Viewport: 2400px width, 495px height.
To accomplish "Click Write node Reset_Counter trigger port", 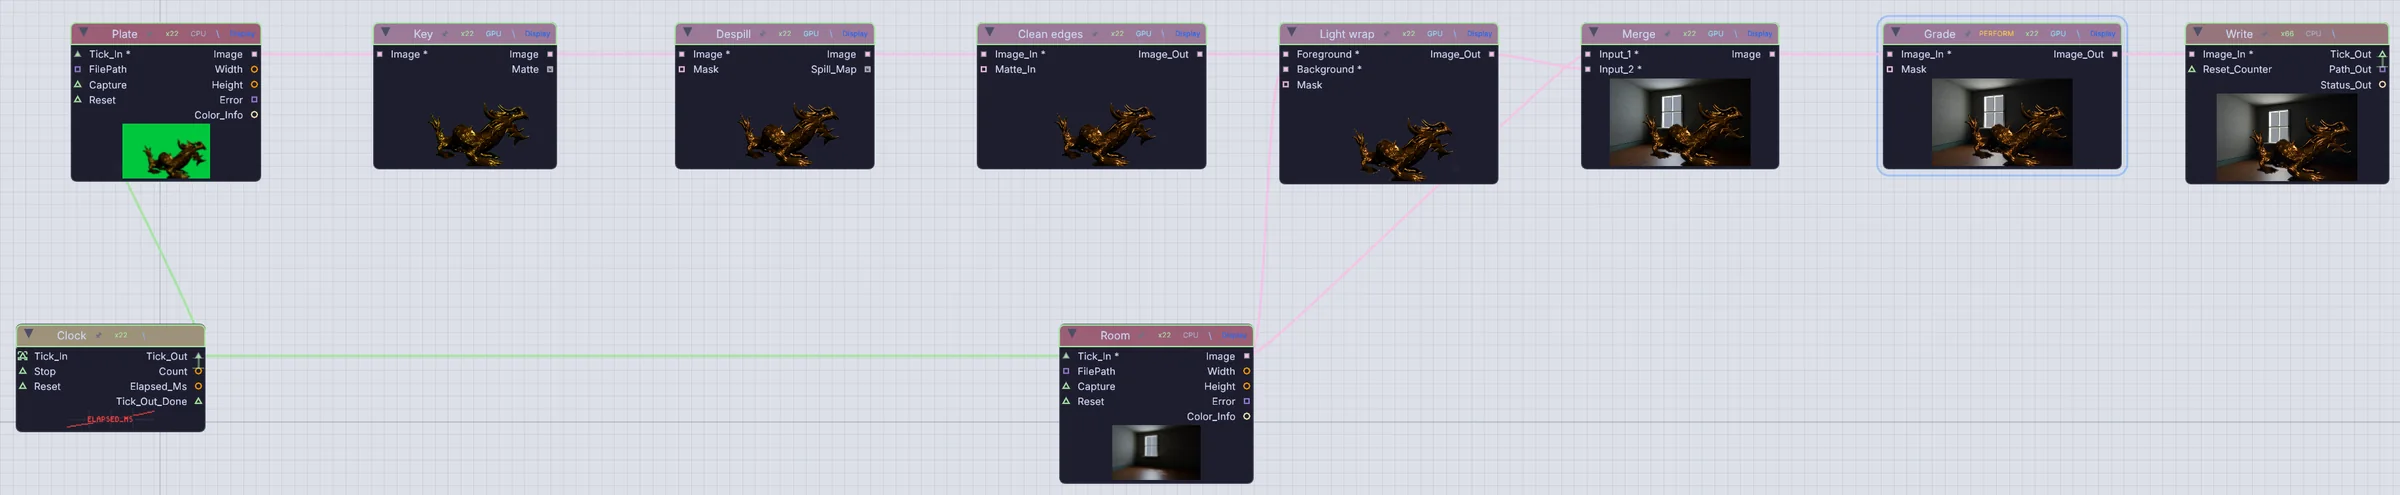I will tap(2192, 69).
